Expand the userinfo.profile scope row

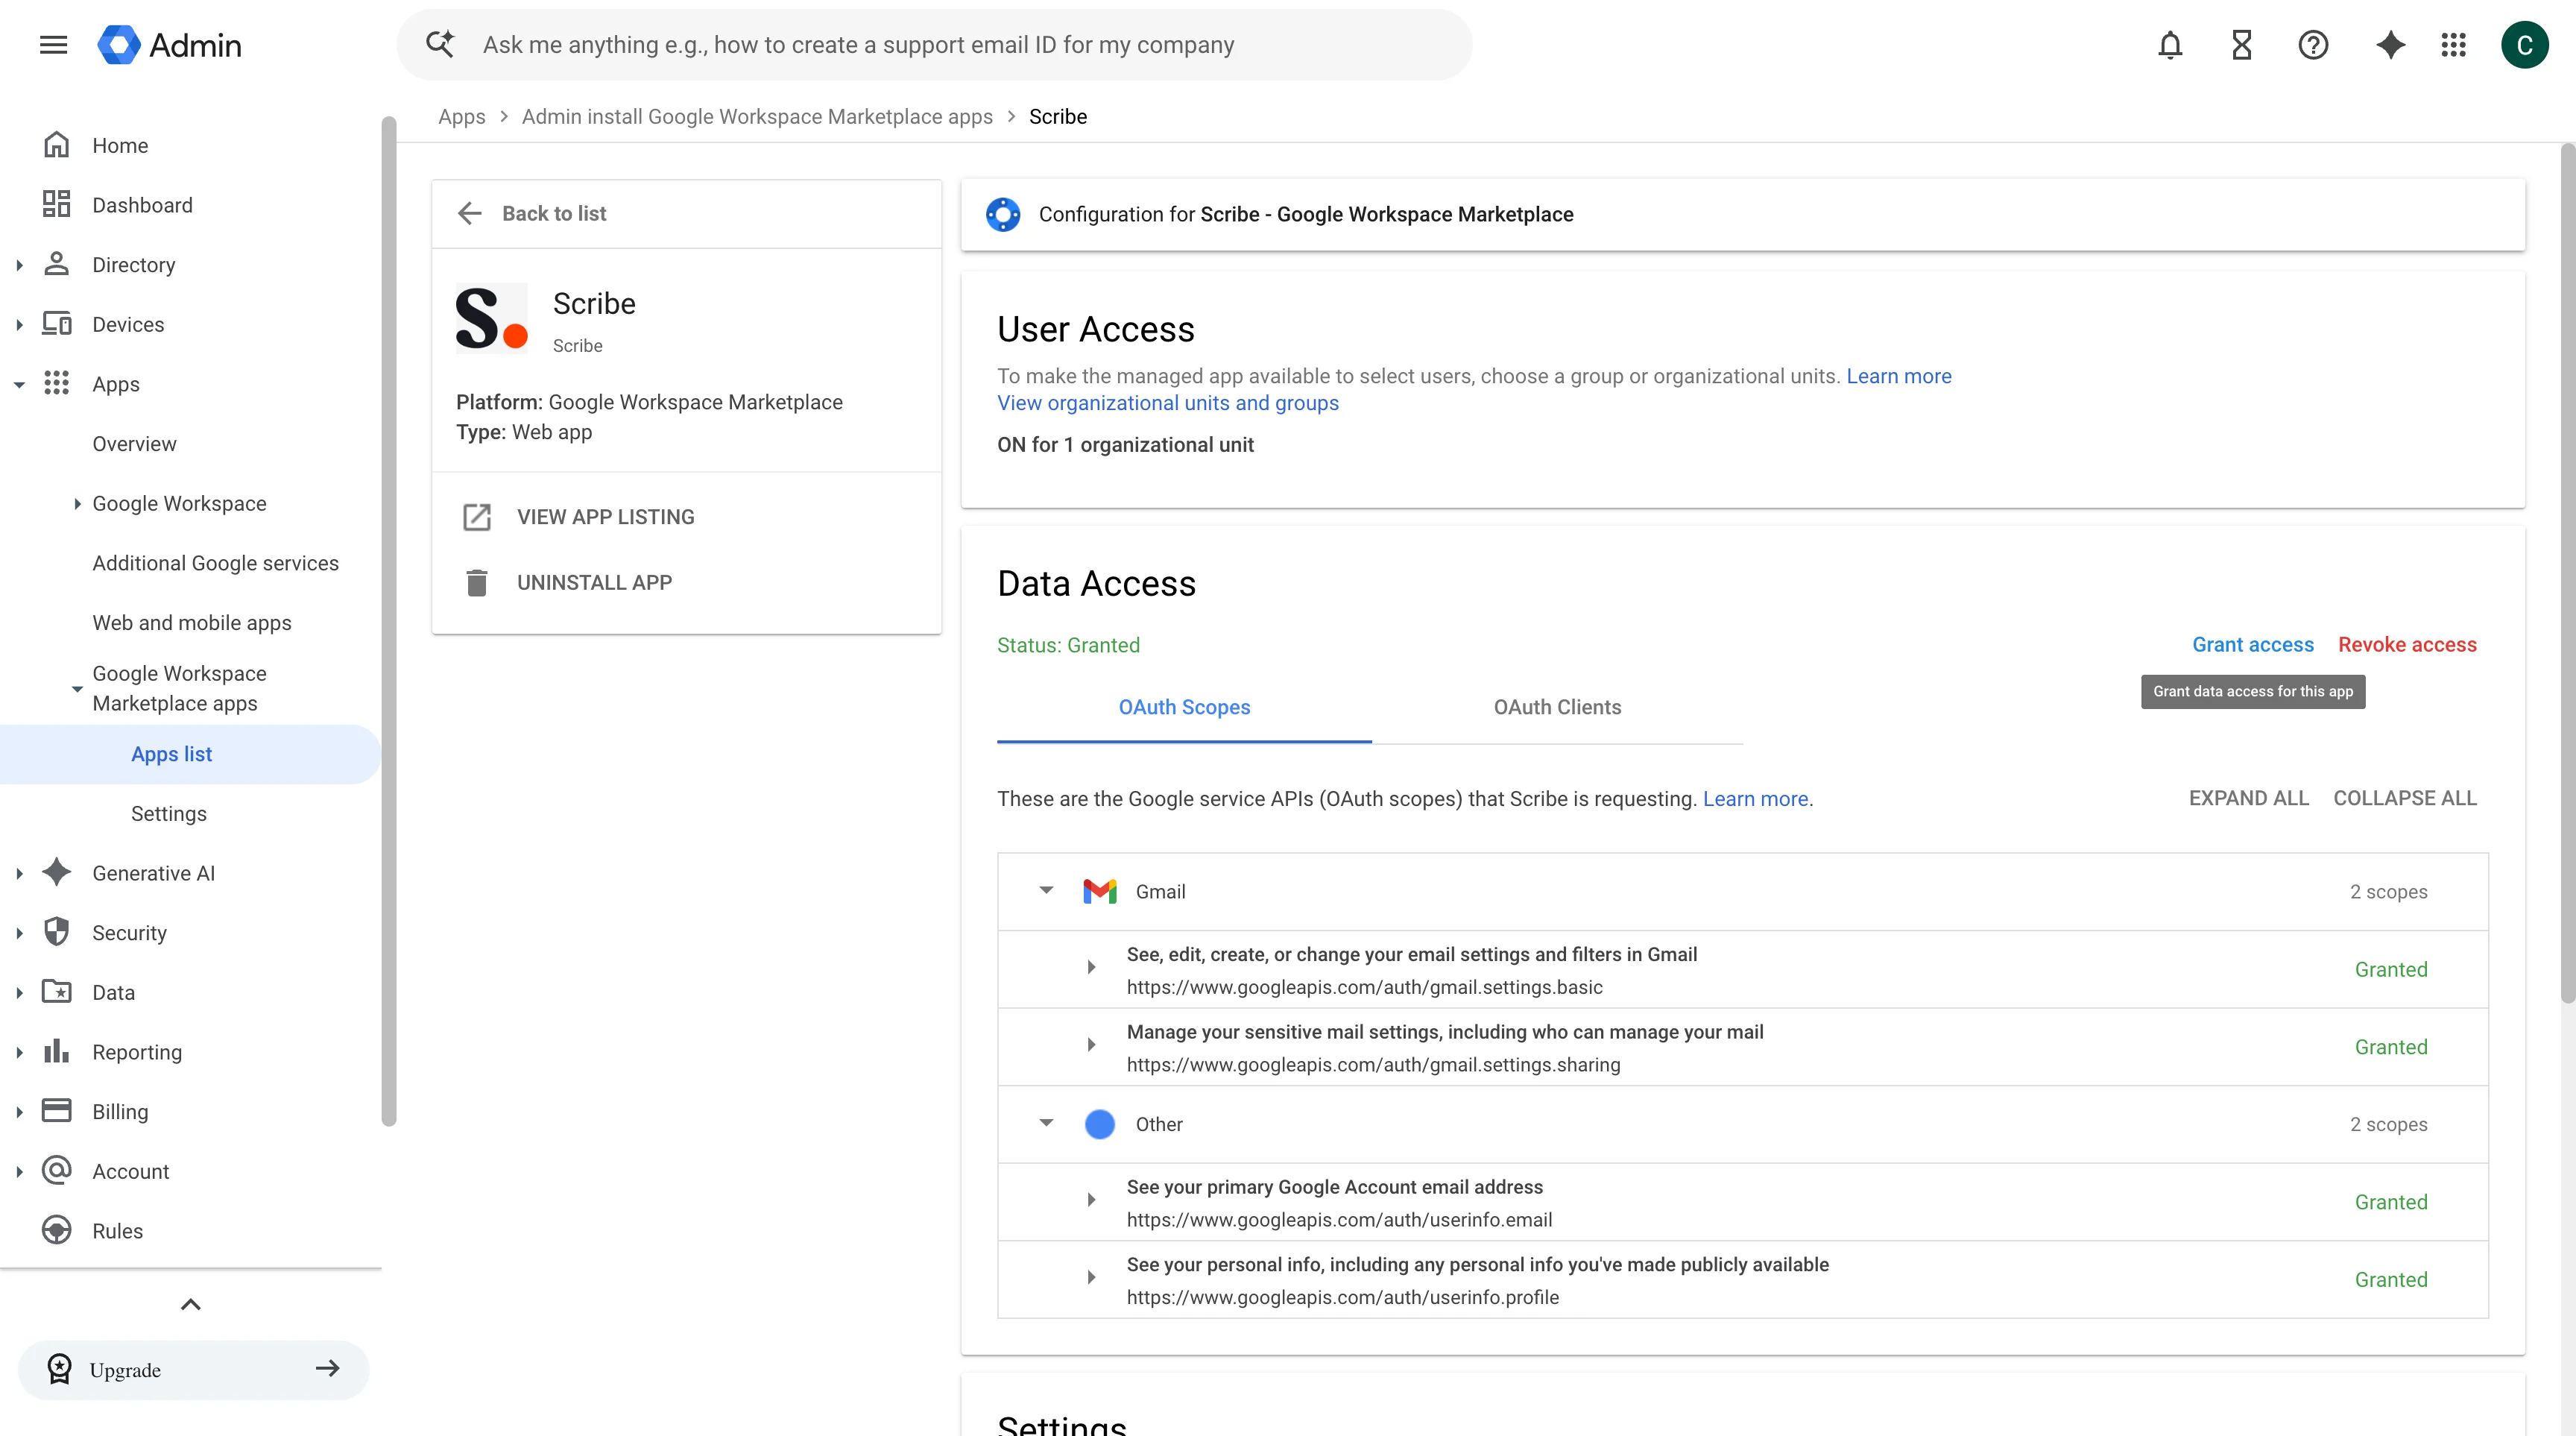[x=1091, y=1277]
